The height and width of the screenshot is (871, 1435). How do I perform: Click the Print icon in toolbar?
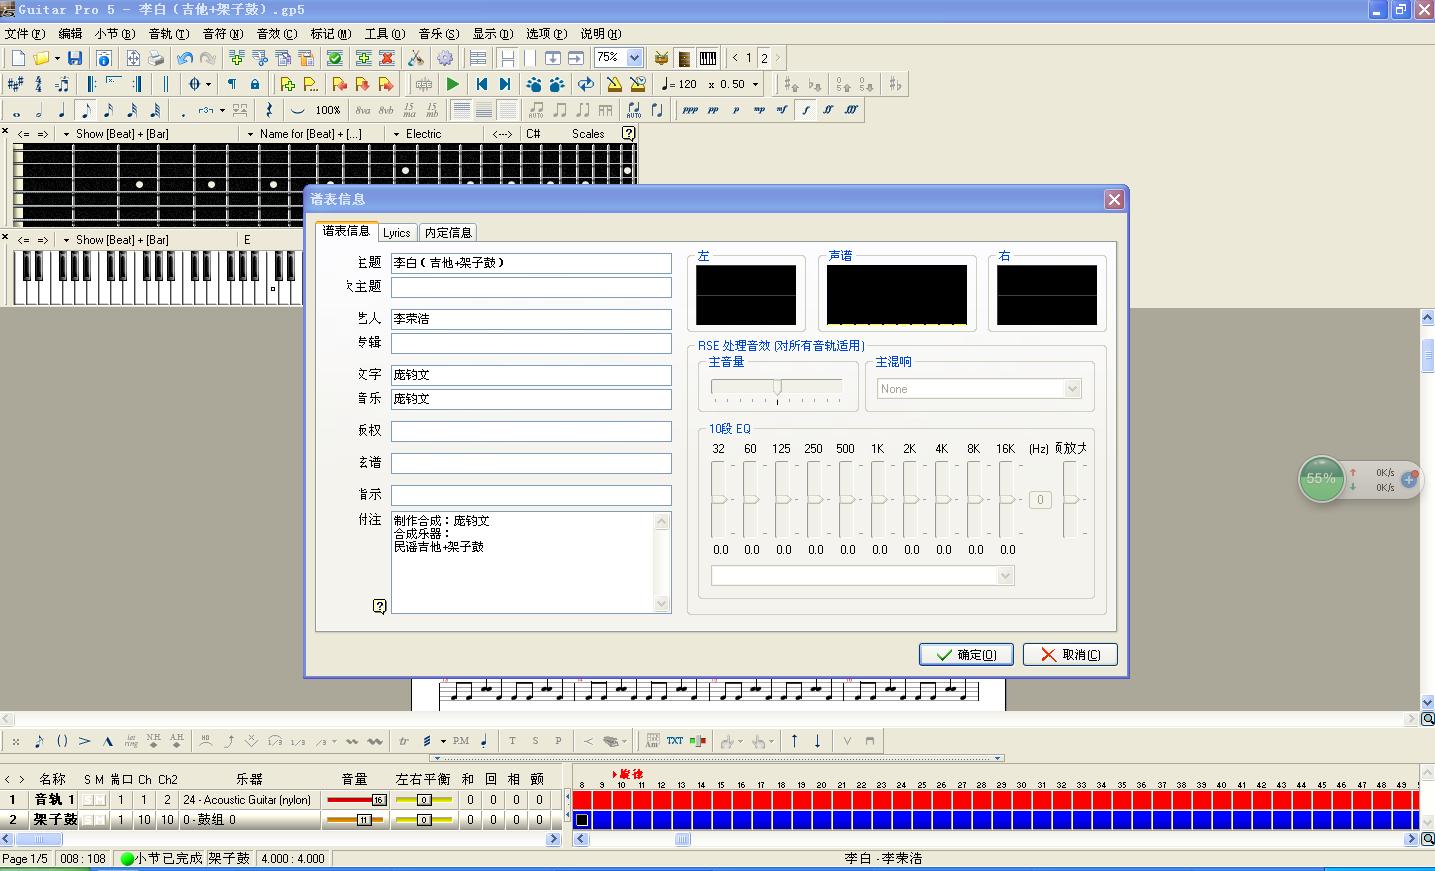tap(156, 58)
